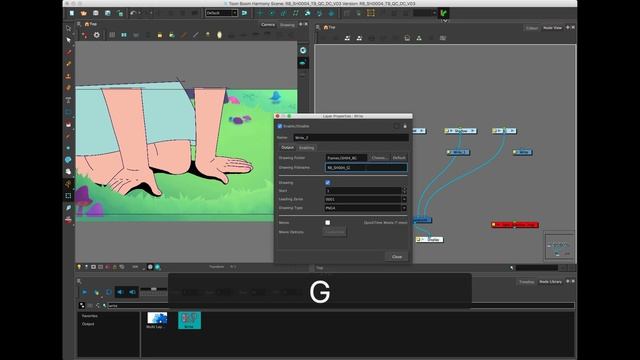Viewport: 640px width, 360px height.
Task: Click the Open Scene folder icon
Action: coord(84,13)
